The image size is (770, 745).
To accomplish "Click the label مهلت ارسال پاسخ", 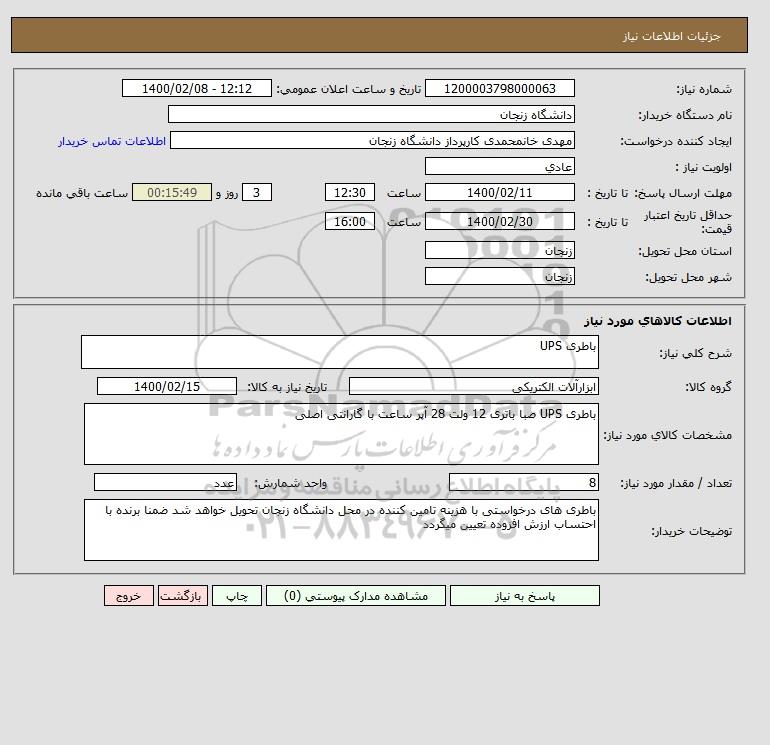I will pos(683,193).
